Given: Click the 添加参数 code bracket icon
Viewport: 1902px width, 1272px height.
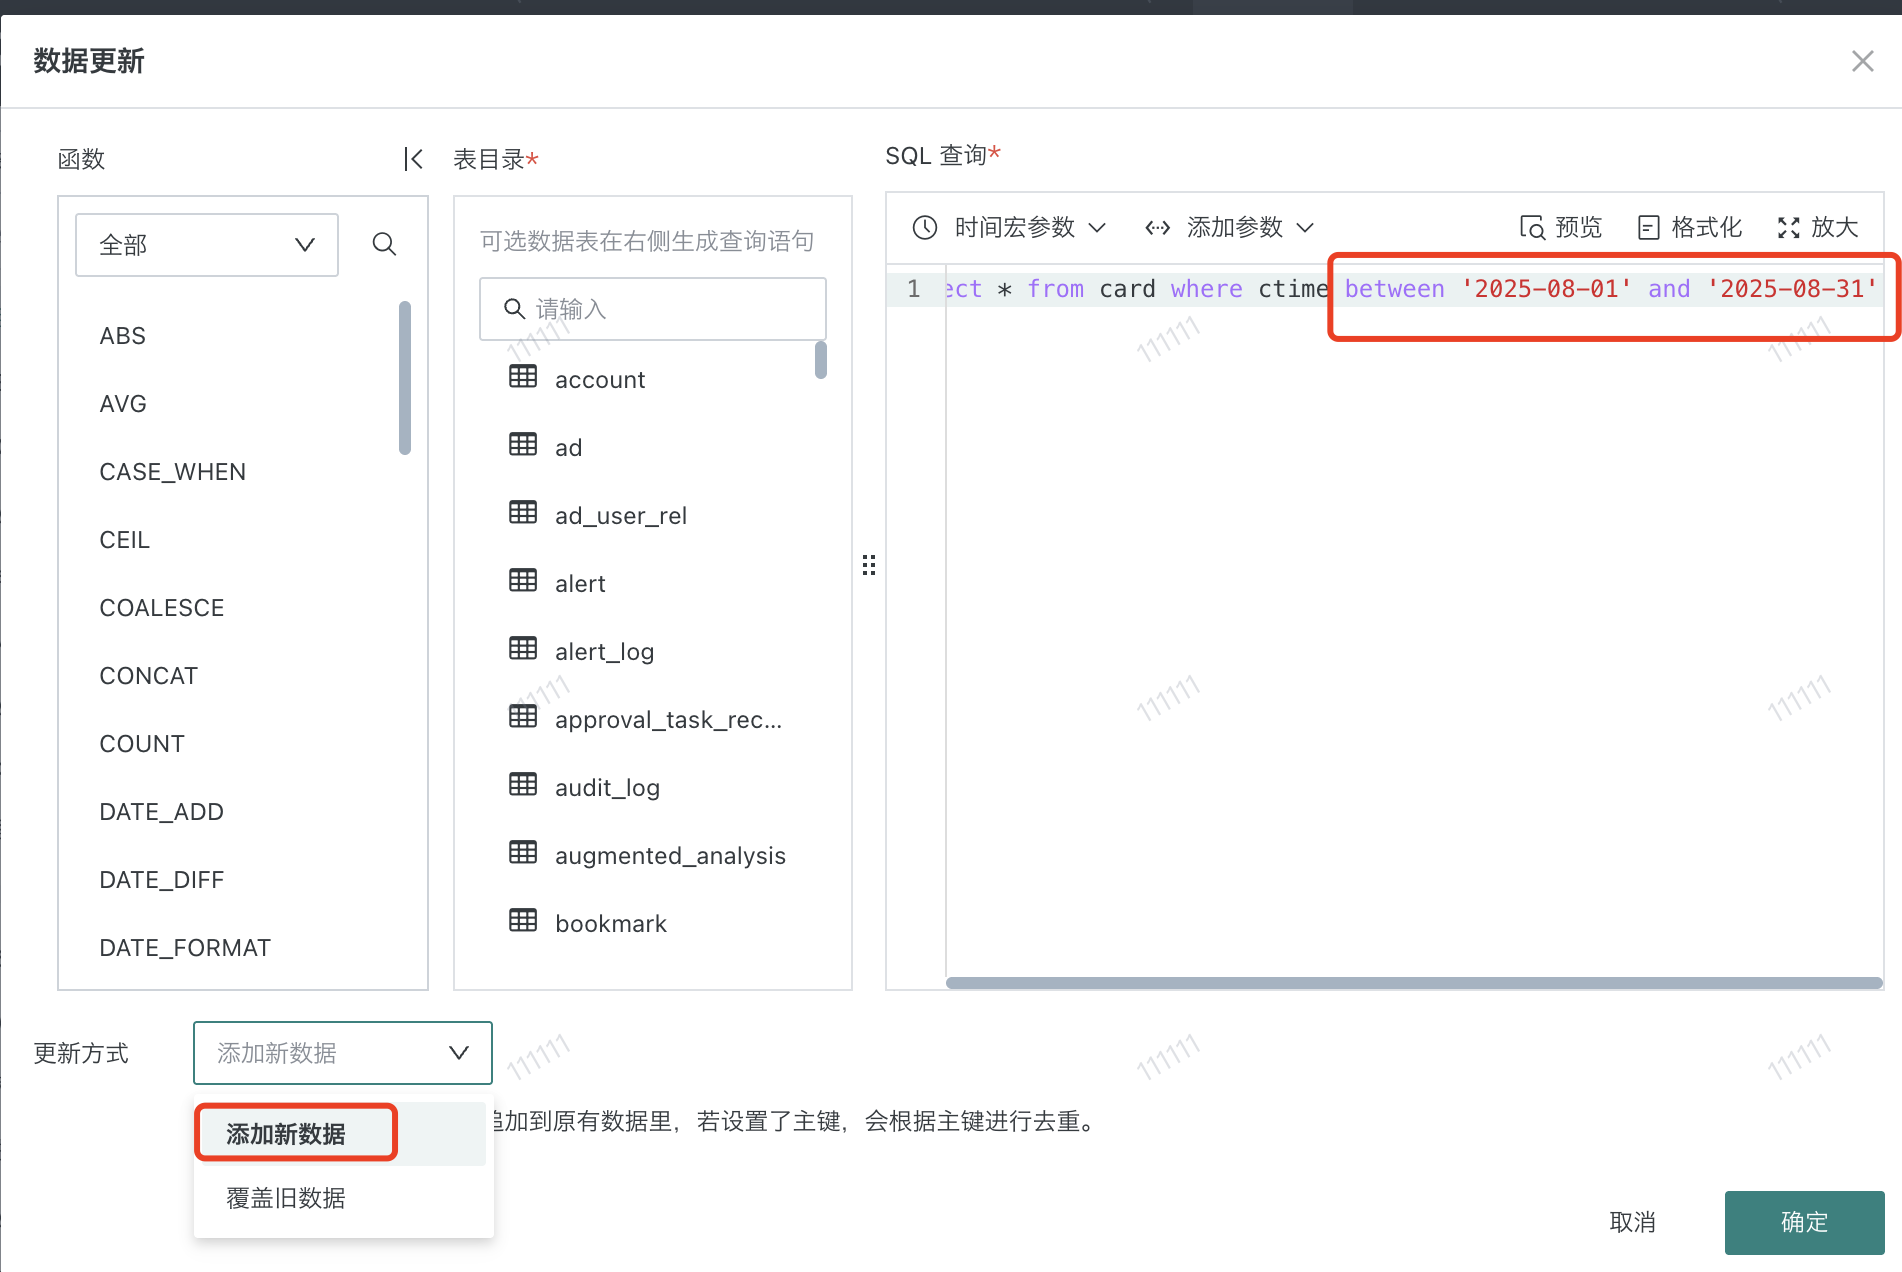Looking at the screenshot, I should (1158, 228).
